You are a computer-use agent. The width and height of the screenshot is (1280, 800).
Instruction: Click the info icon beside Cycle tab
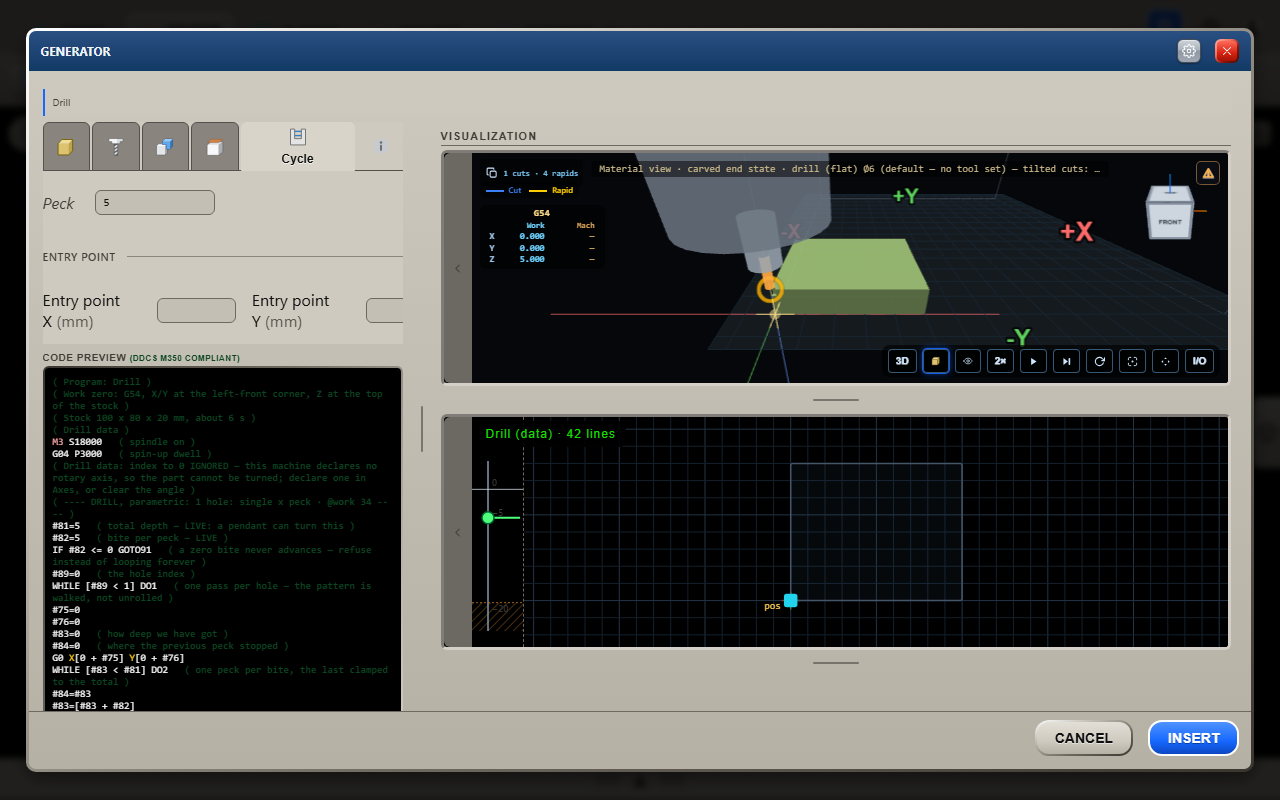point(381,146)
